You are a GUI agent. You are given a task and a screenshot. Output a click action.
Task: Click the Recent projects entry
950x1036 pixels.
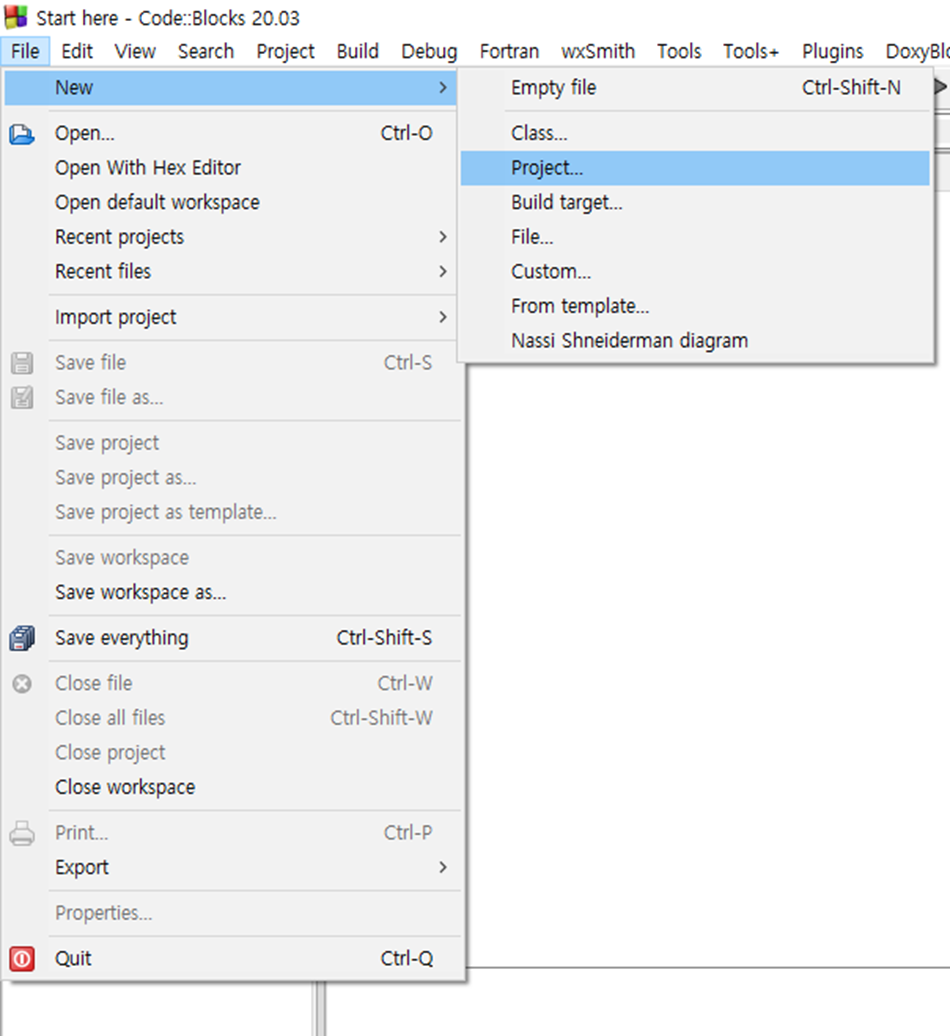(x=231, y=237)
